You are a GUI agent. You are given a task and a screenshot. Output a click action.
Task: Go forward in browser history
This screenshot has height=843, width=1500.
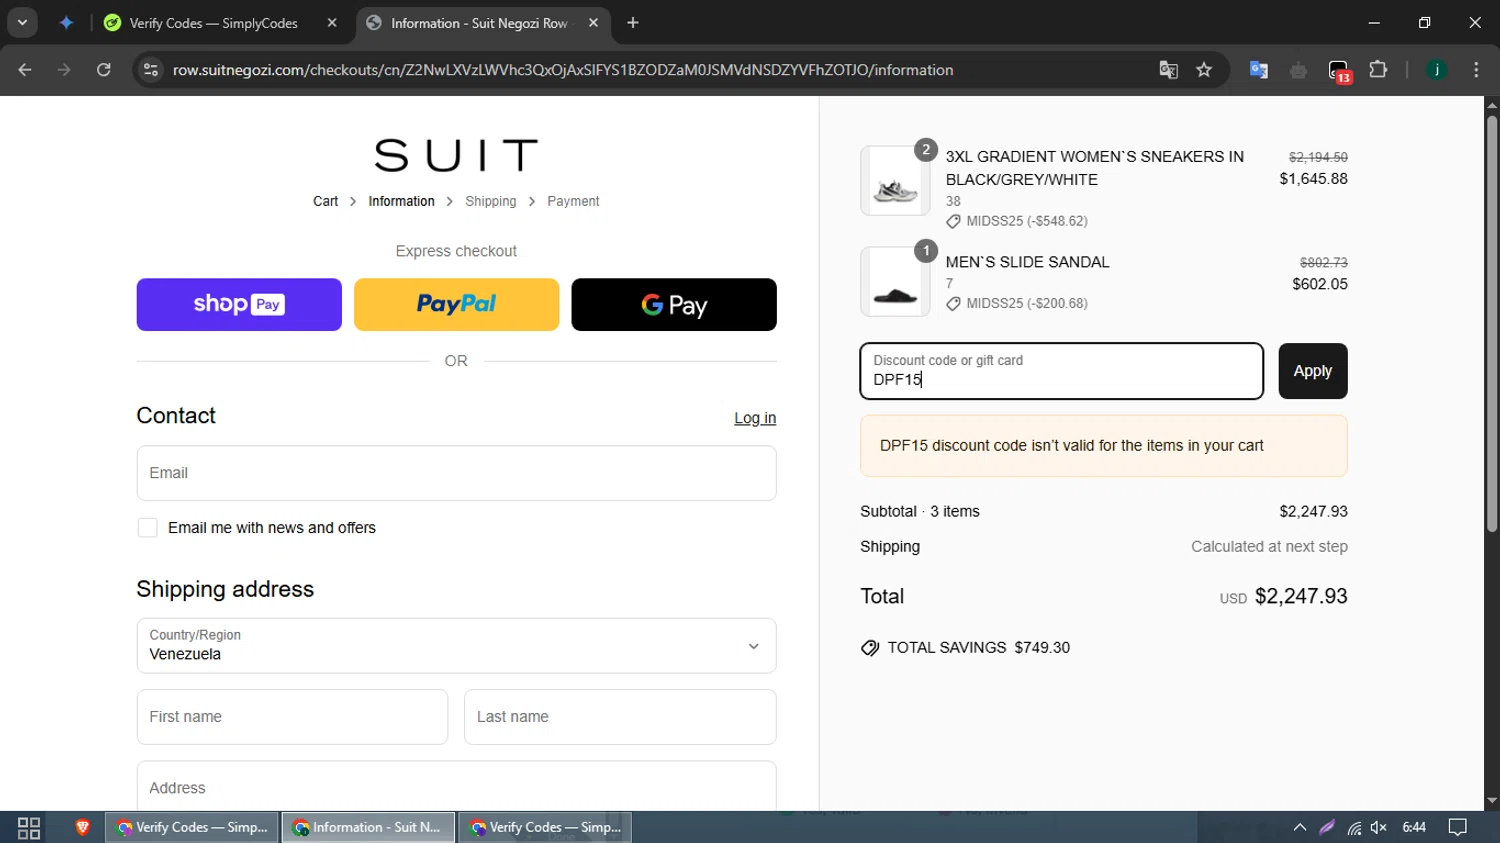(64, 70)
